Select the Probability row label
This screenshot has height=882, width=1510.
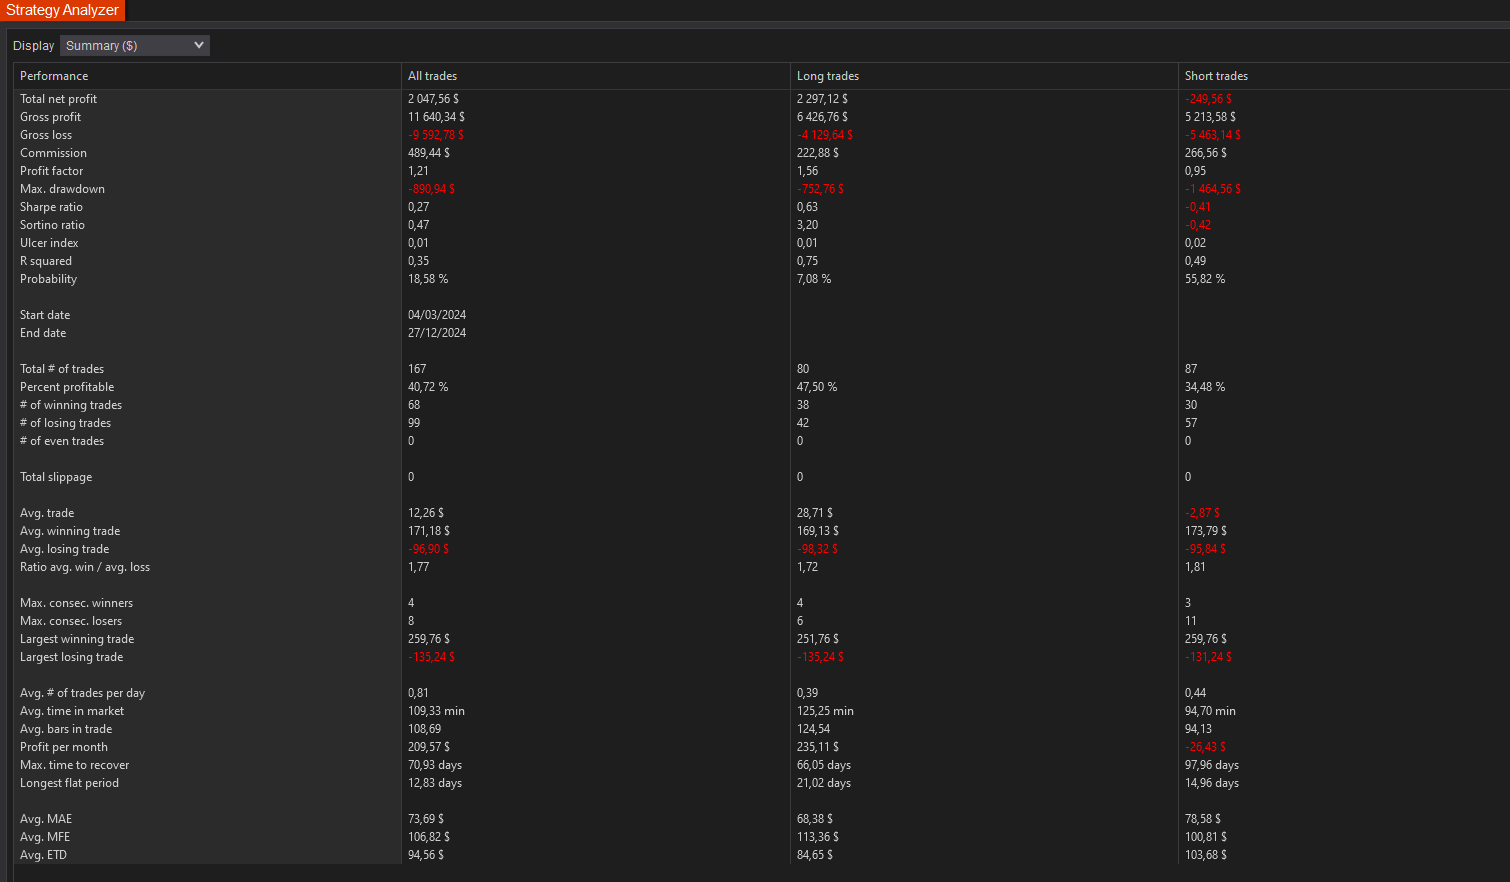coord(48,279)
